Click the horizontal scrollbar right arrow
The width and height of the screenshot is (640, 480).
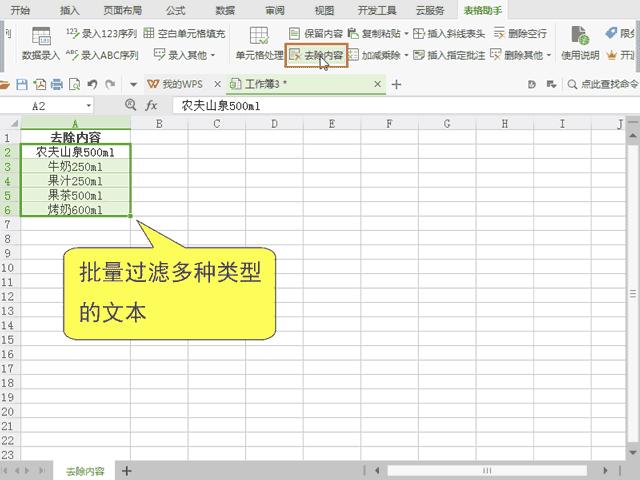click(605, 471)
